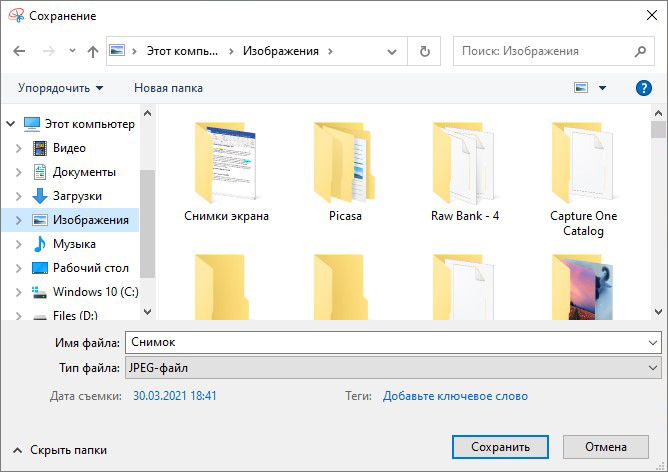Hide the folders pane via Скрыть папки
The width and height of the screenshot is (668, 472).
60,450
